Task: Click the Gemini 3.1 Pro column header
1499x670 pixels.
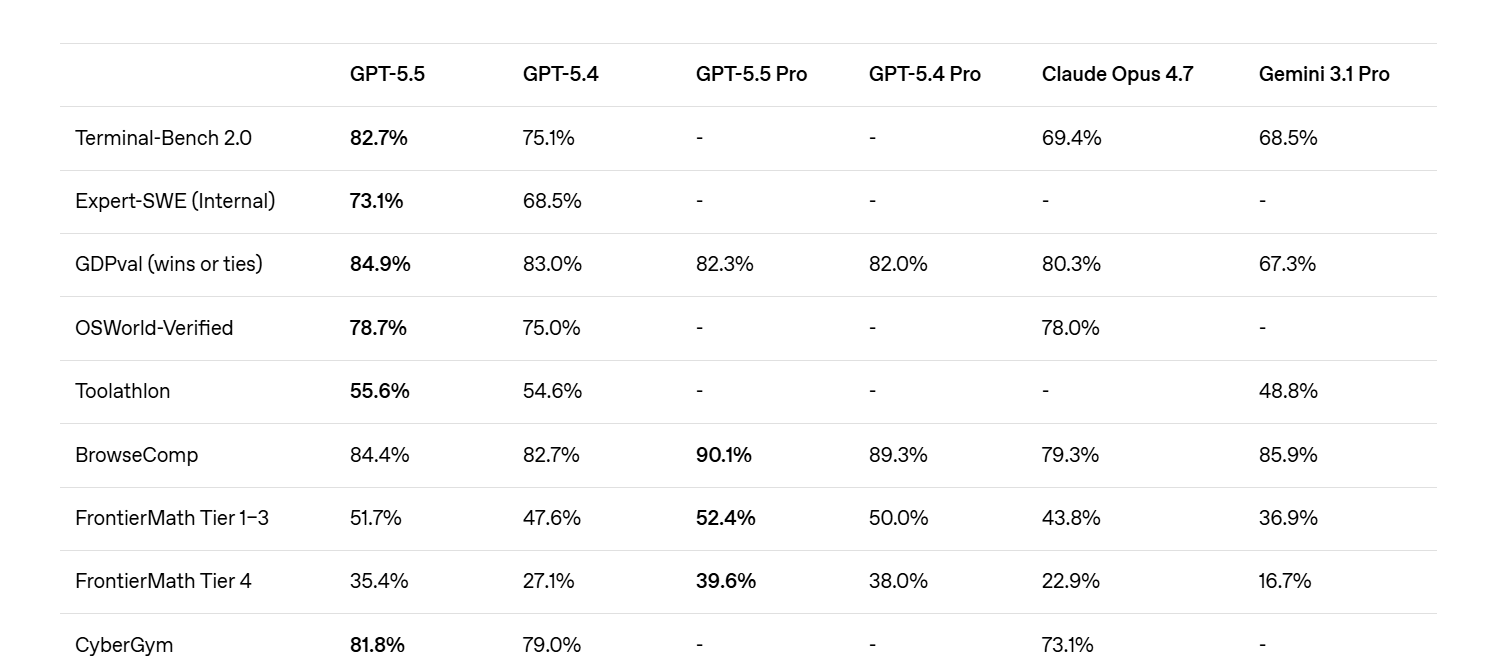Action: tap(1323, 74)
